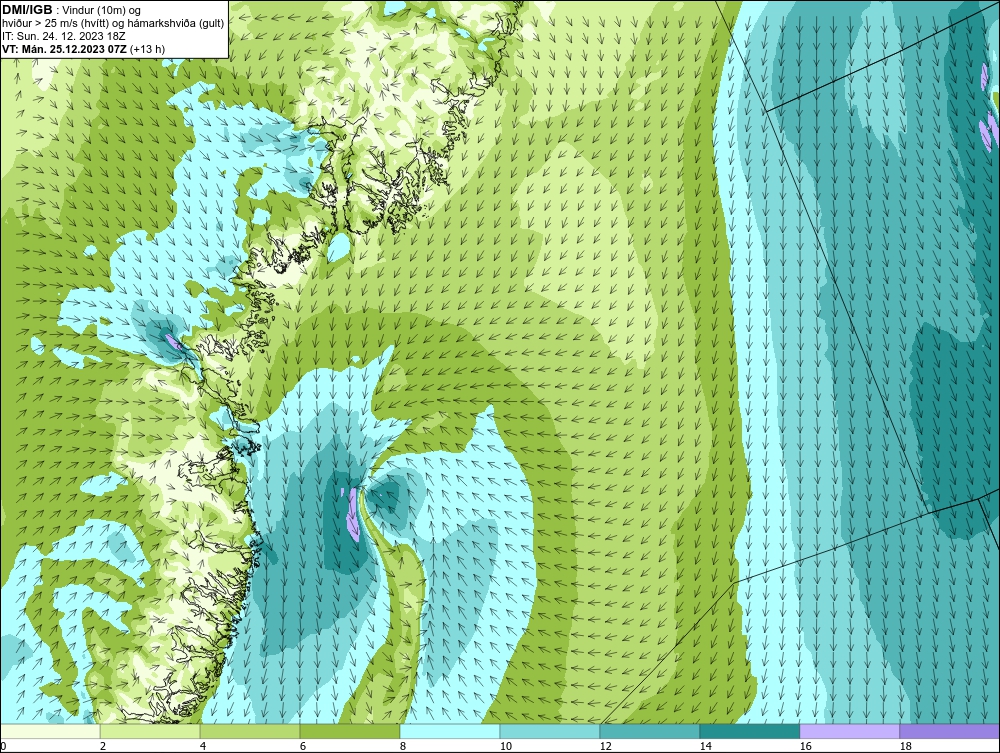Click the 'IT: Sun. 24. 12. 2023 18Z' line
The width and height of the screenshot is (1000, 753).
pyautogui.click(x=64, y=36)
